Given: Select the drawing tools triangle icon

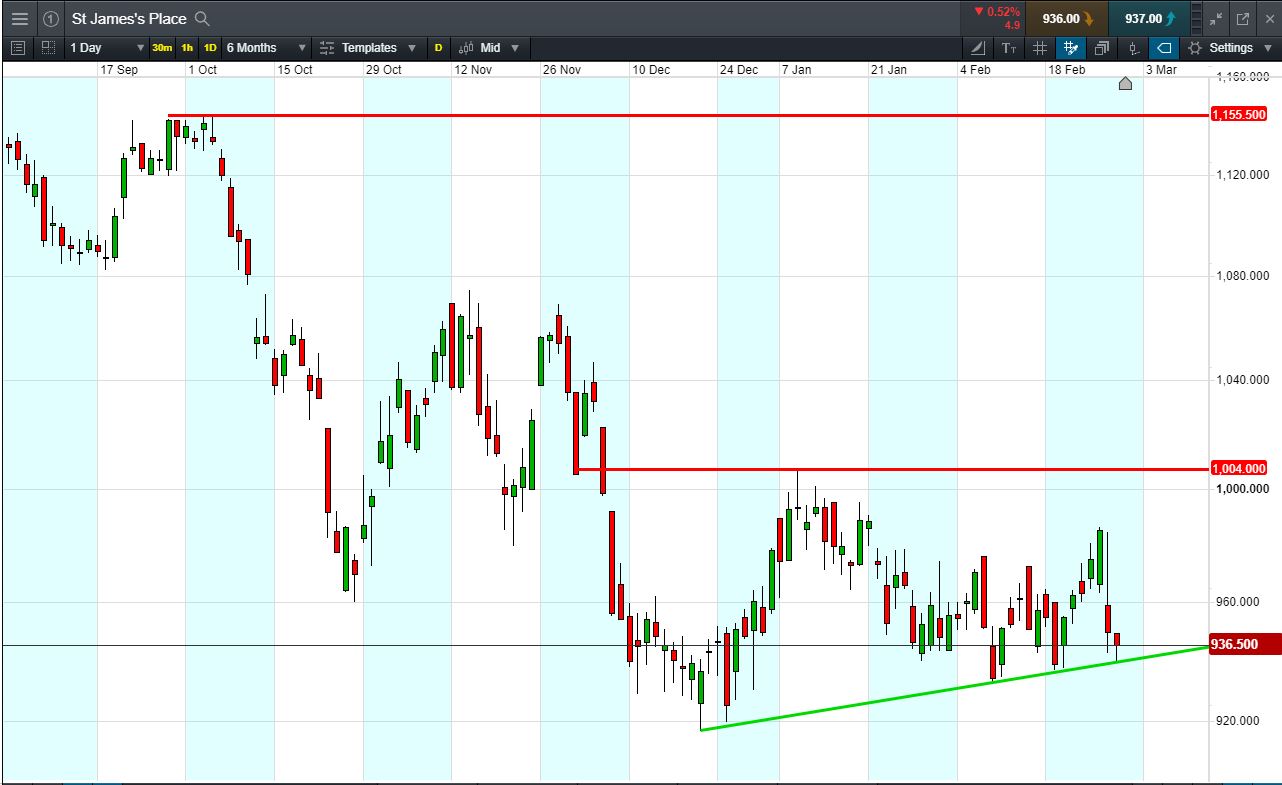Looking at the screenshot, I should coord(978,47).
